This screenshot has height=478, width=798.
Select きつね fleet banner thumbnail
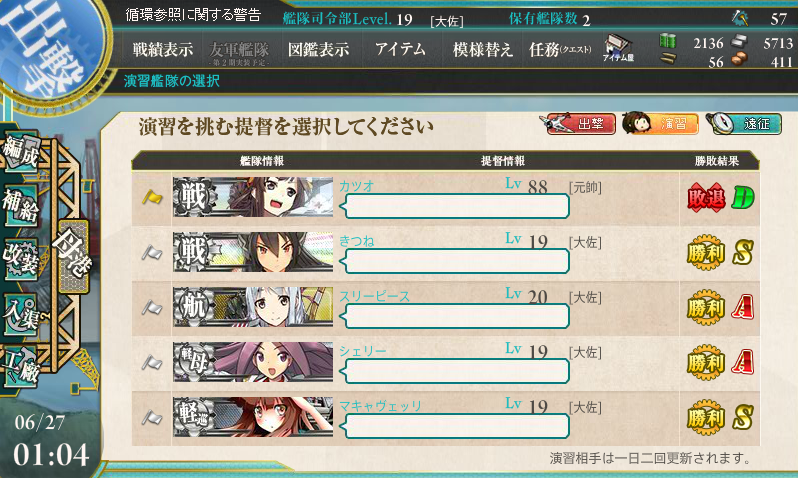(253, 252)
